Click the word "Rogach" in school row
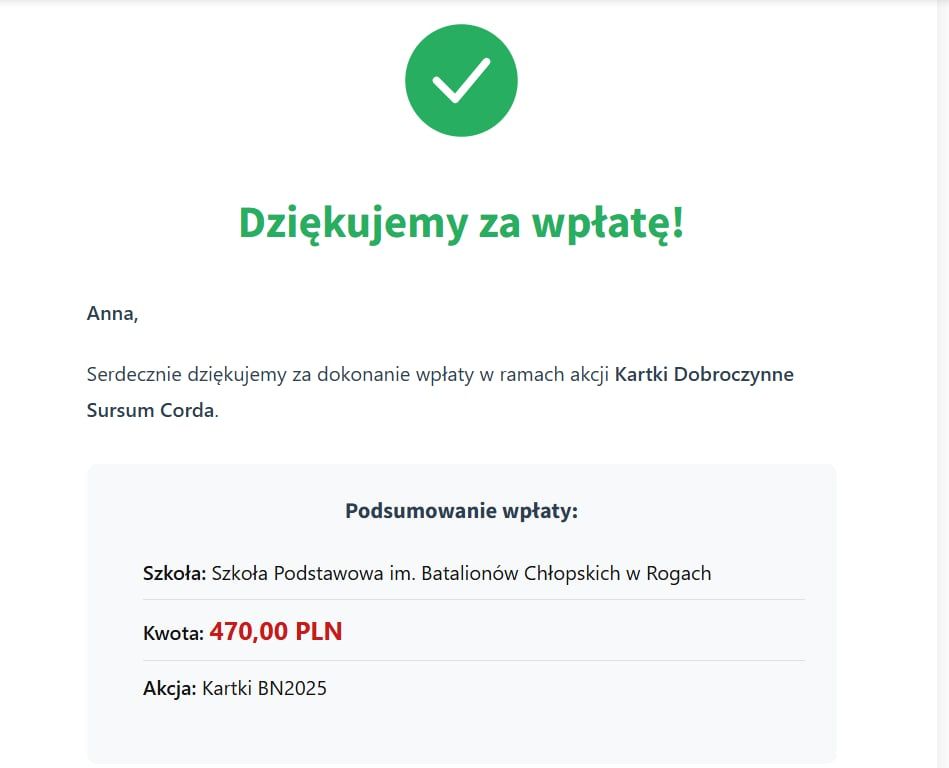This screenshot has height=768, width=949. tap(679, 573)
